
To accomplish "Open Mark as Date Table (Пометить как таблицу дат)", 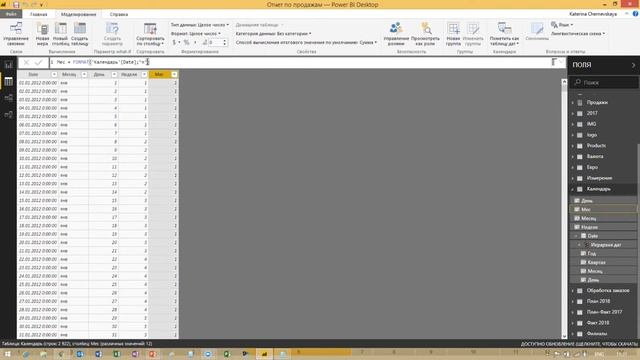I will 504,34.
